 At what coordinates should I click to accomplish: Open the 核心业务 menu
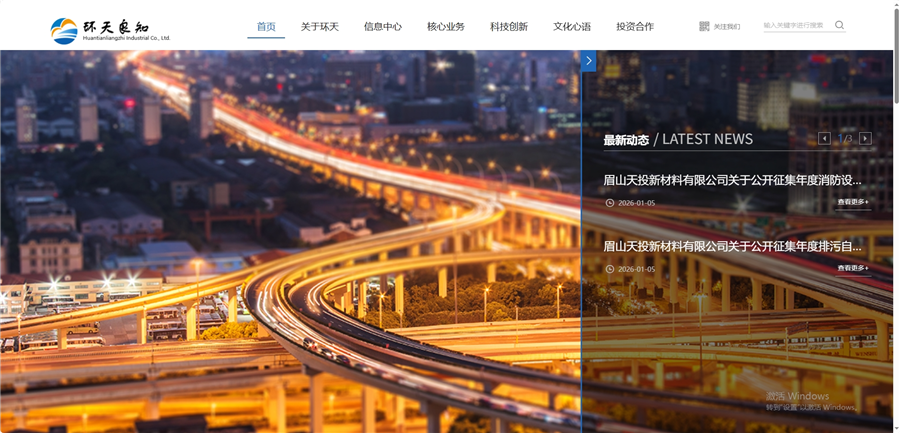446,27
